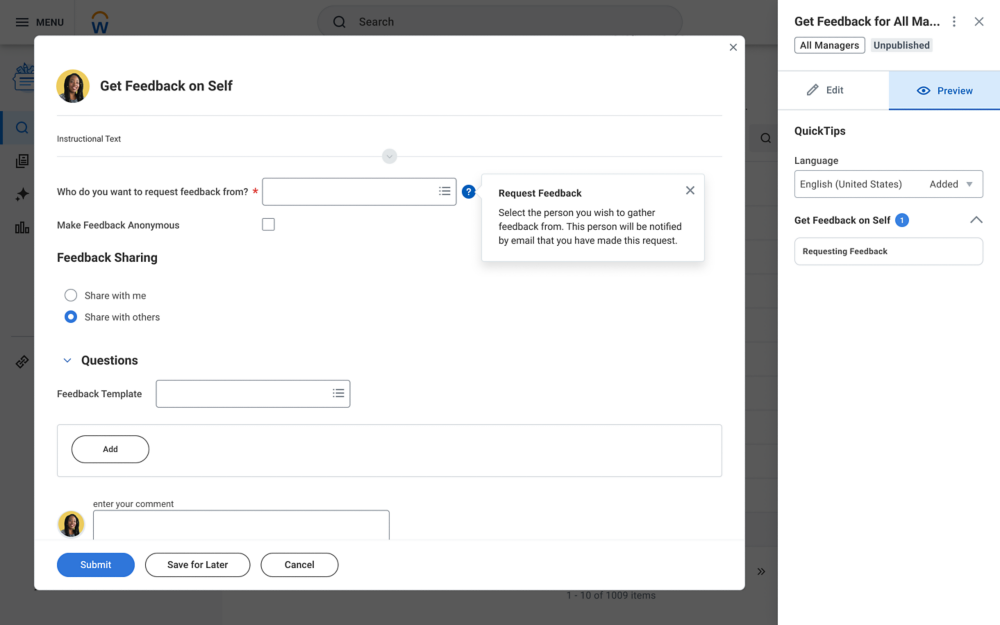
Task: Close the Request Feedback tooltip
Action: [690, 191]
